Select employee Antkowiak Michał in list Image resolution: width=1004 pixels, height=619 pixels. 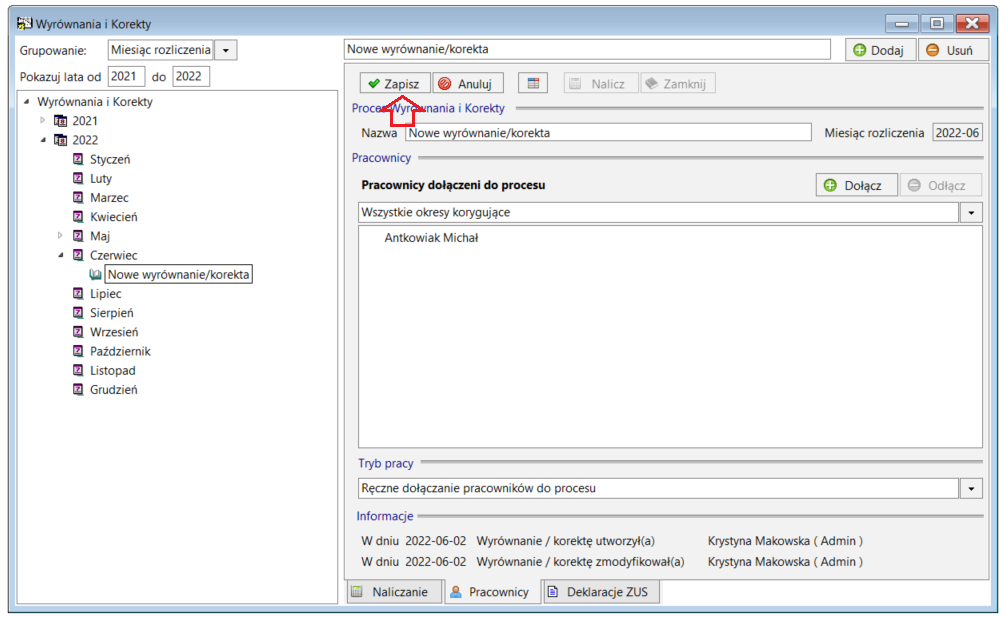(x=431, y=237)
